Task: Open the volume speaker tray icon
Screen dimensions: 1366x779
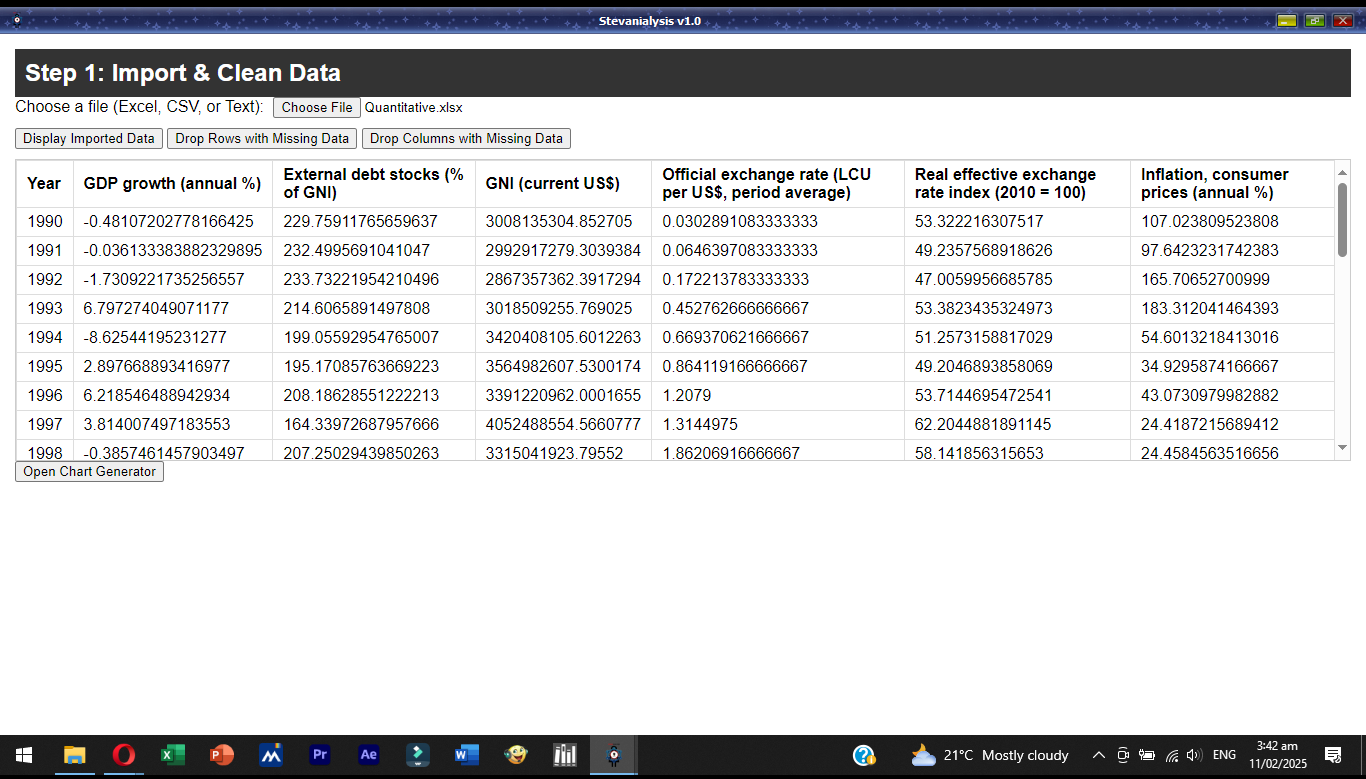Action: pyautogui.click(x=1194, y=755)
